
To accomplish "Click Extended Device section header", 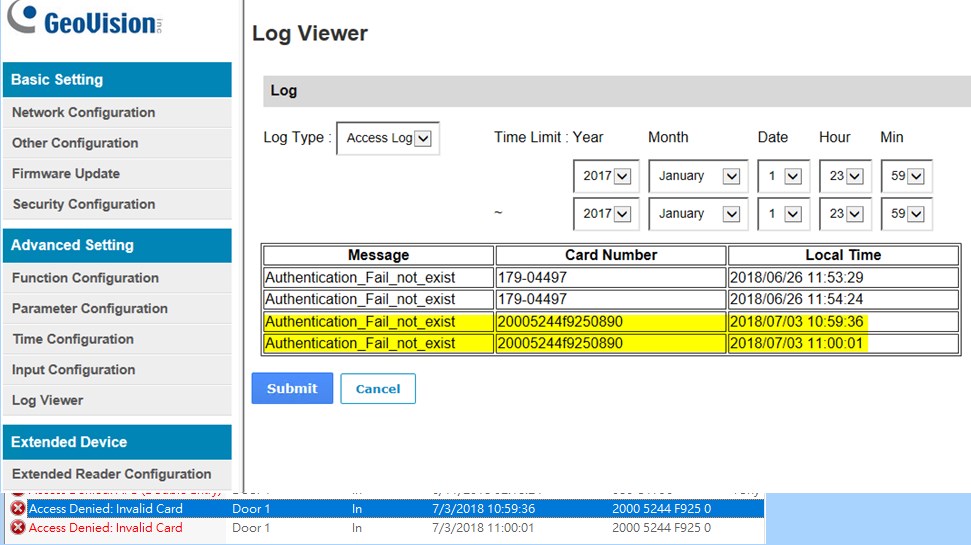I will [117, 442].
